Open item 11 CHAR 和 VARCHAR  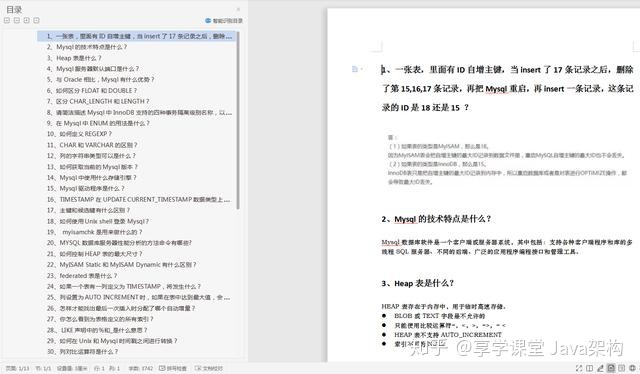point(92,145)
